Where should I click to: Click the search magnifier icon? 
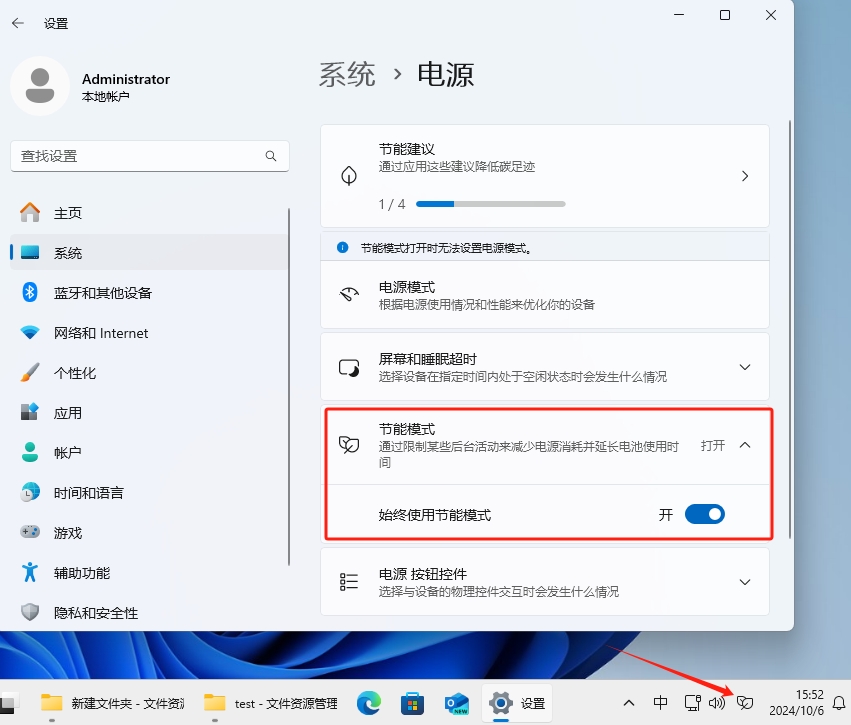tap(271, 156)
